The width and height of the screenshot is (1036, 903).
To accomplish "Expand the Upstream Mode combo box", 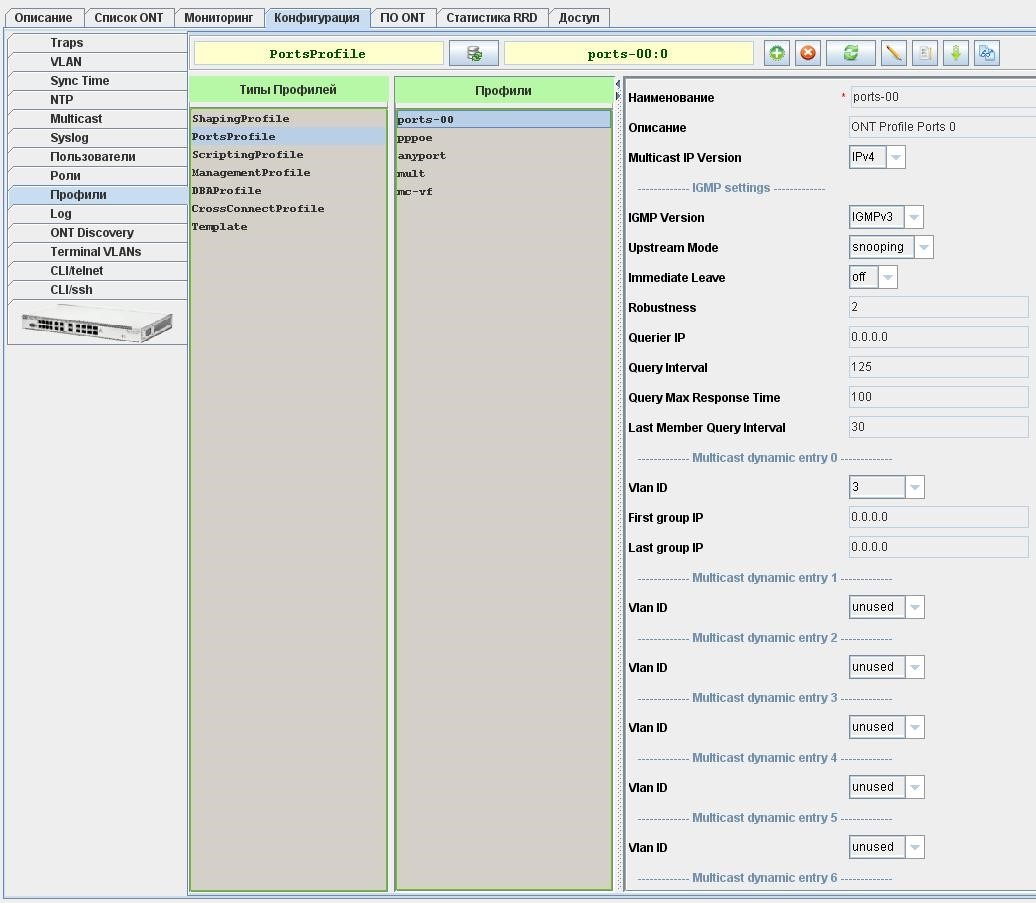I will [923, 247].
